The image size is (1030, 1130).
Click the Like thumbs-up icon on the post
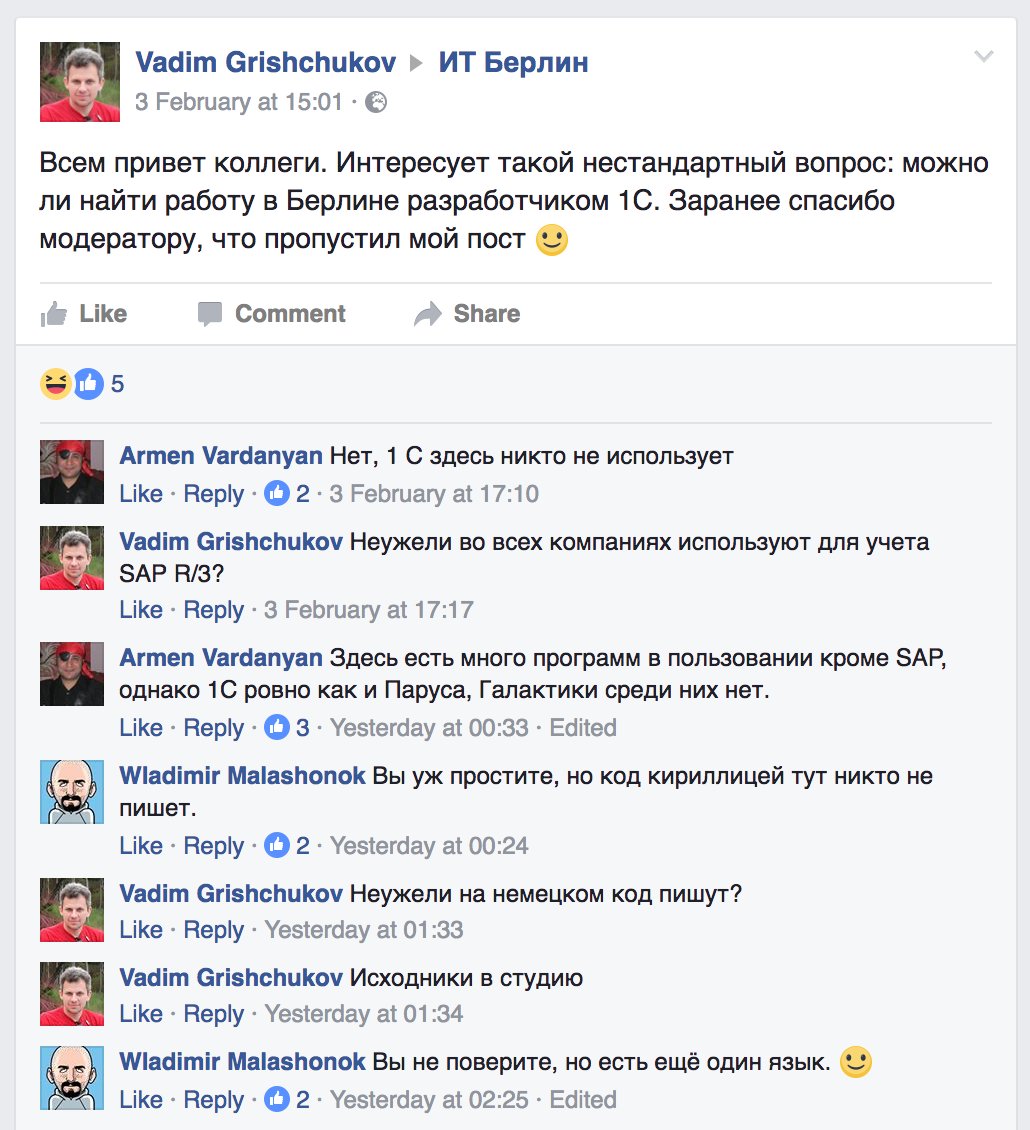coord(55,313)
